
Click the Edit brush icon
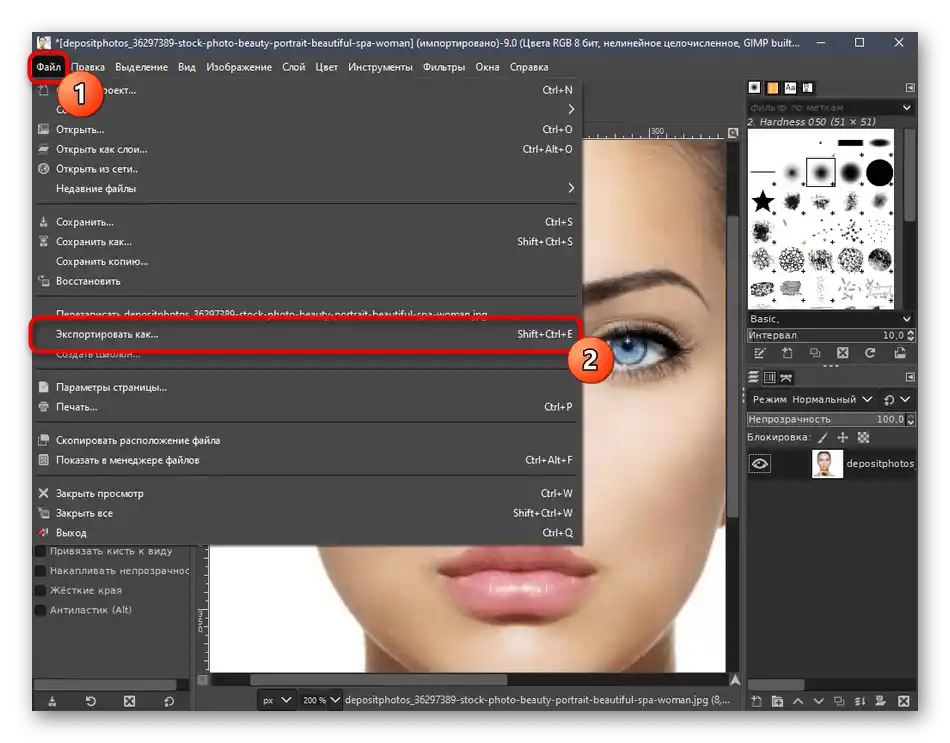coord(760,353)
